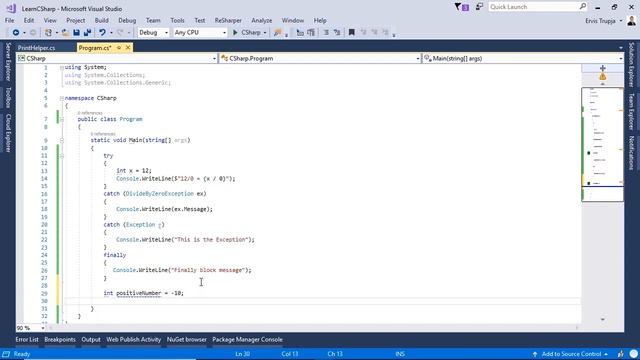Open the Toolbox side panel

click(7, 98)
